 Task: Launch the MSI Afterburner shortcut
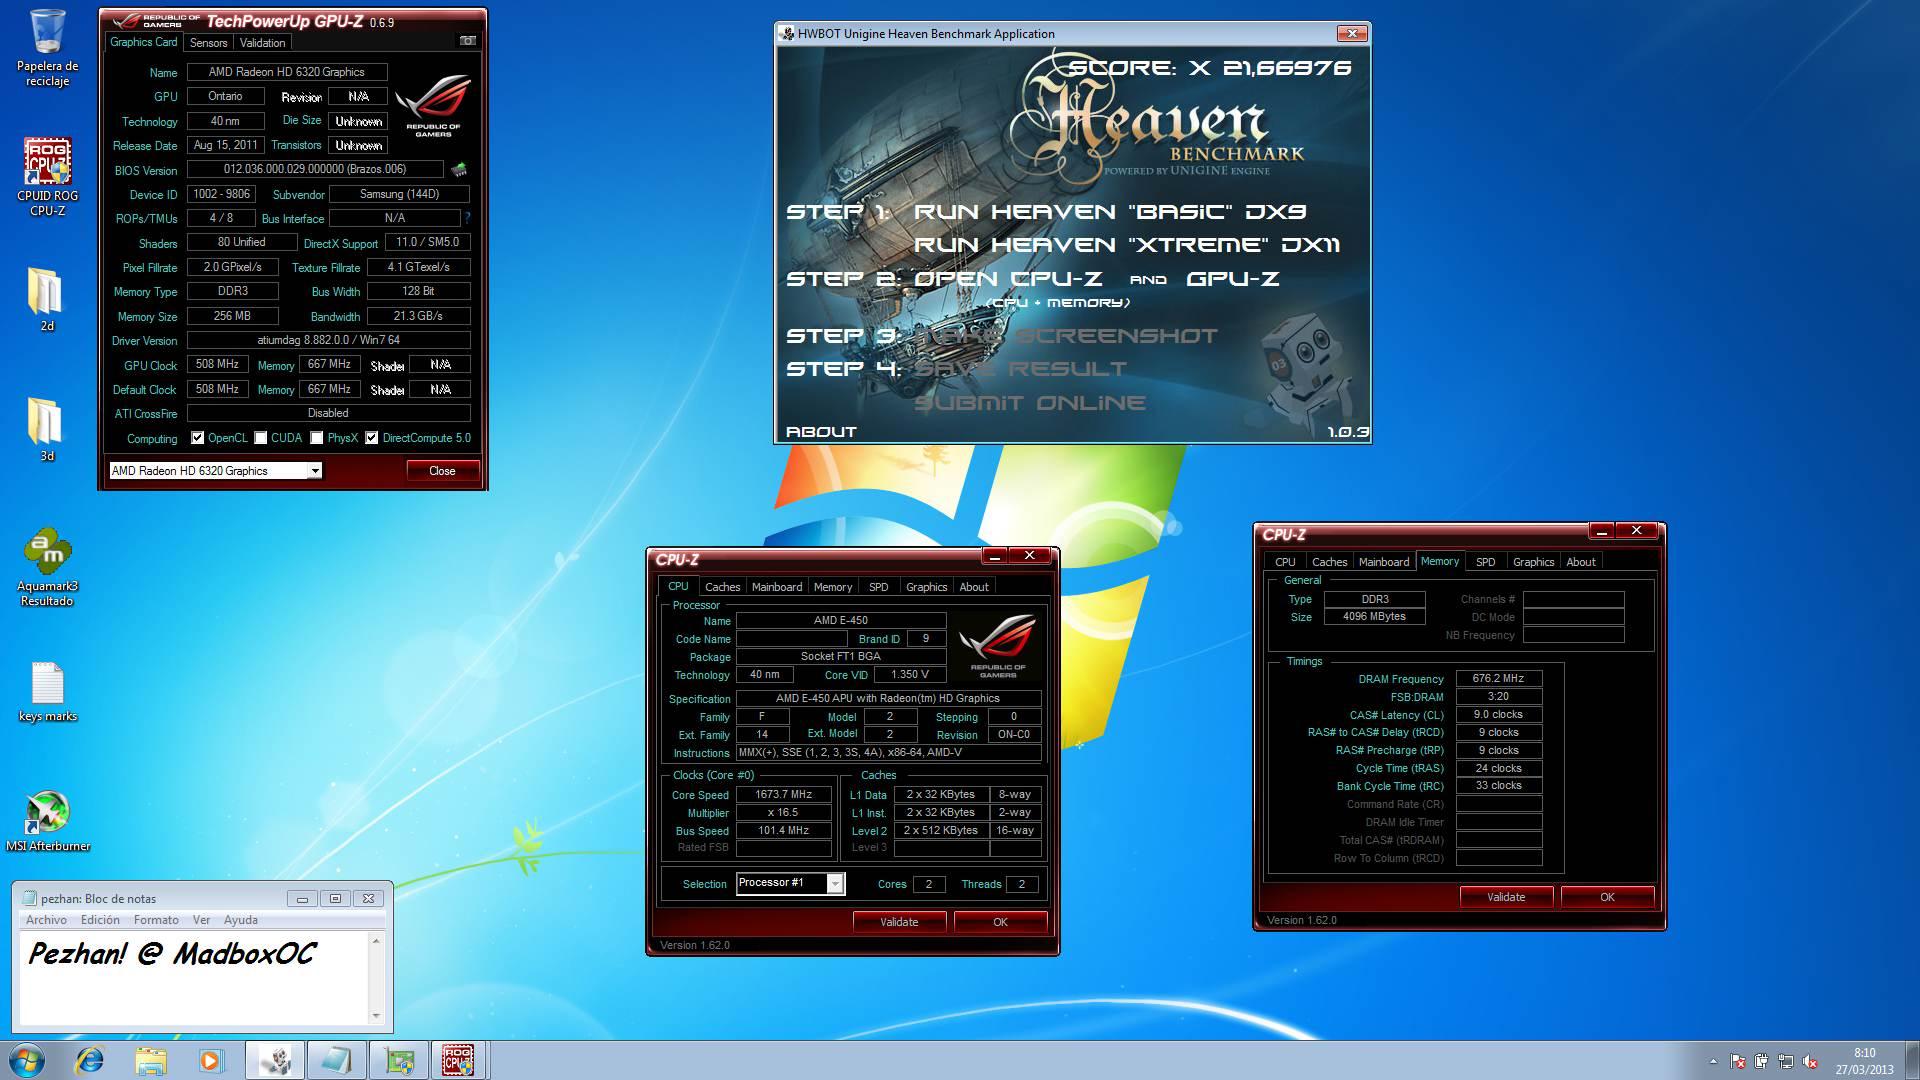pos(47,821)
